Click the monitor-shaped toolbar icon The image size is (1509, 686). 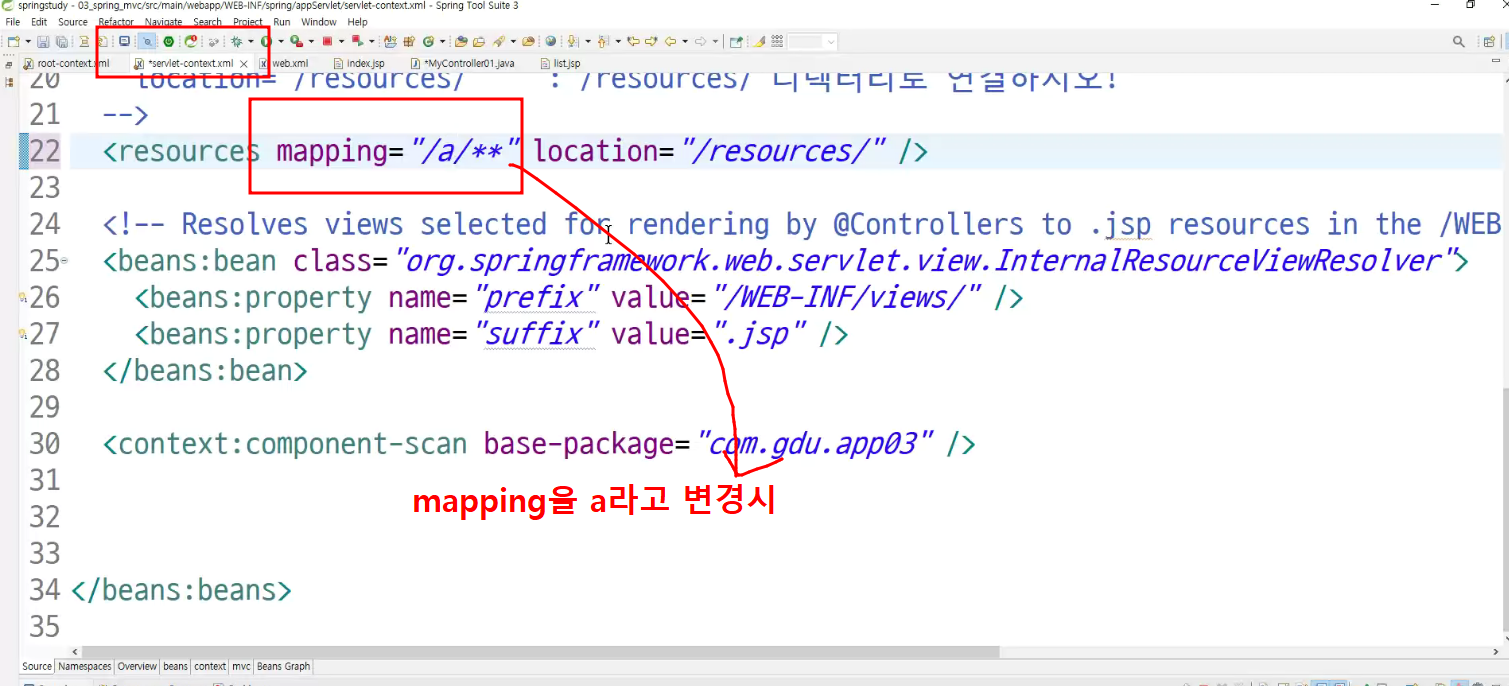[124, 41]
